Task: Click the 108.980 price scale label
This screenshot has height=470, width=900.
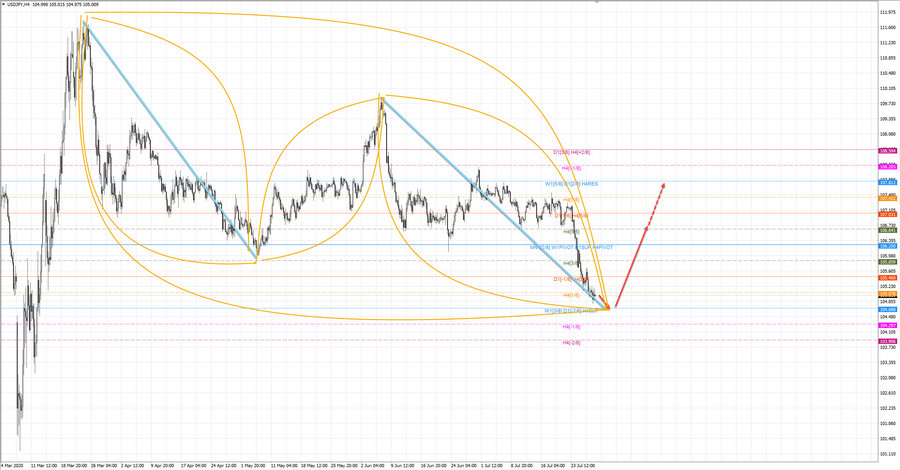Action: 888,134
